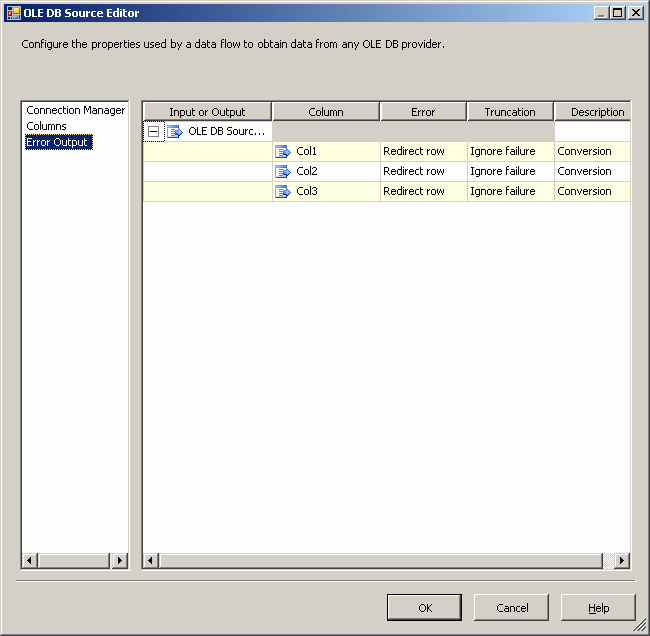Click the column icon beside Col3
Image resolution: width=650 pixels, height=636 pixels.
click(283, 191)
